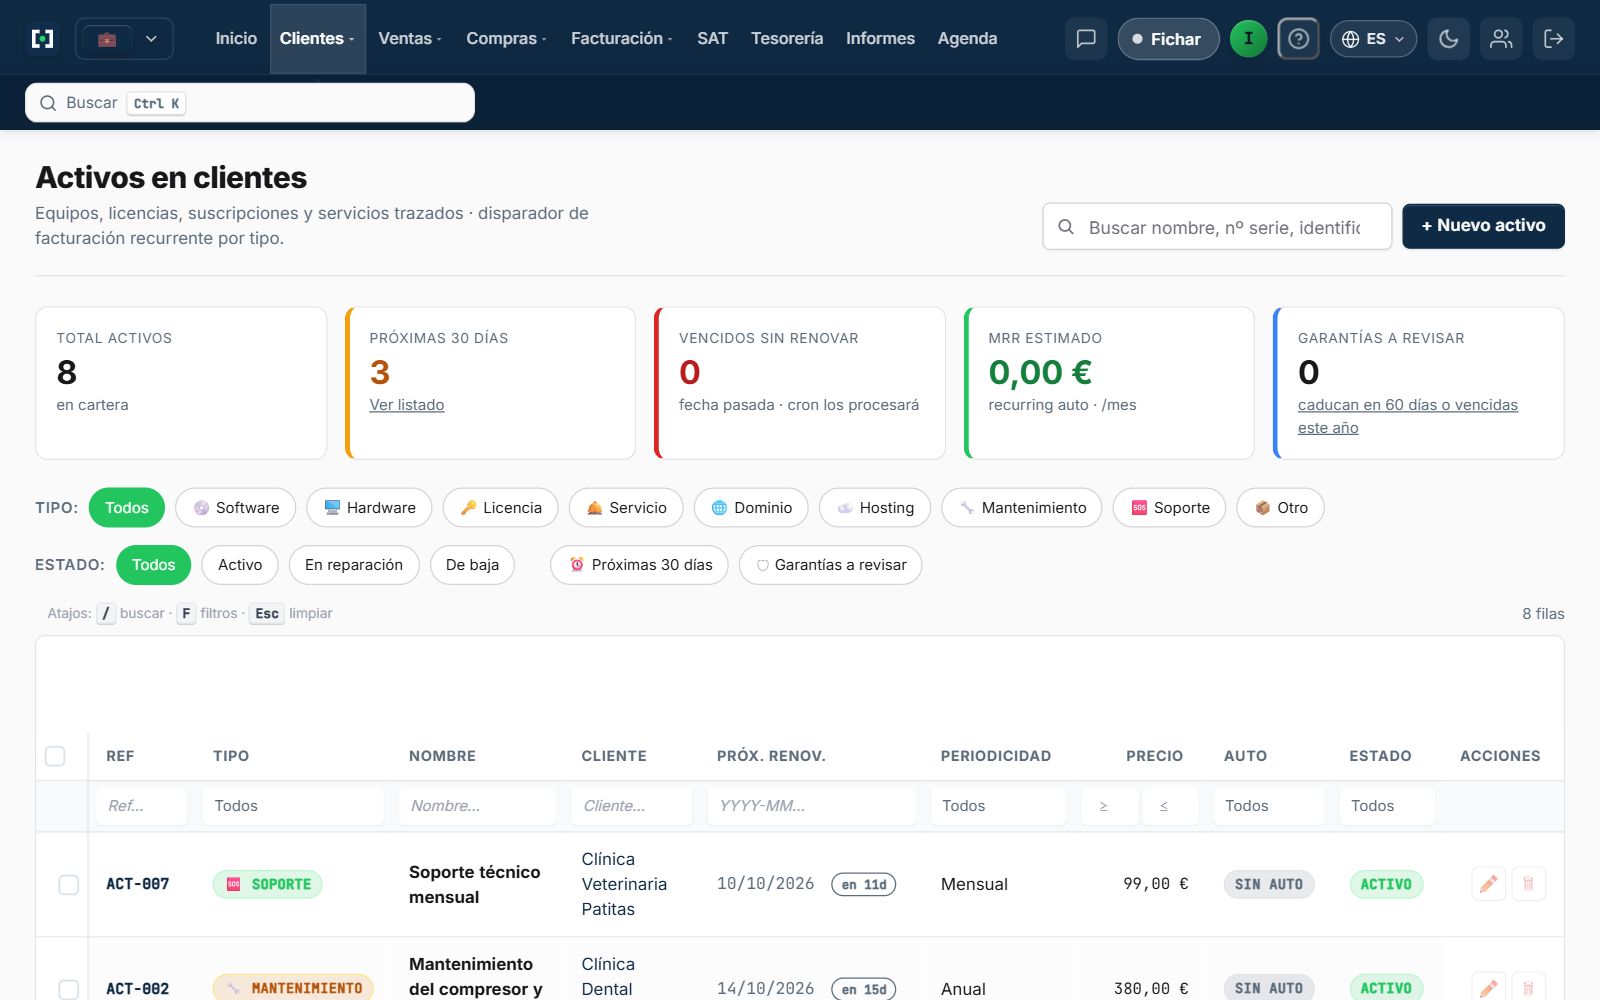Image resolution: width=1600 pixels, height=1000 pixels.
Task: Open the company selector dropdown
Action: click(x=124, y=39)
